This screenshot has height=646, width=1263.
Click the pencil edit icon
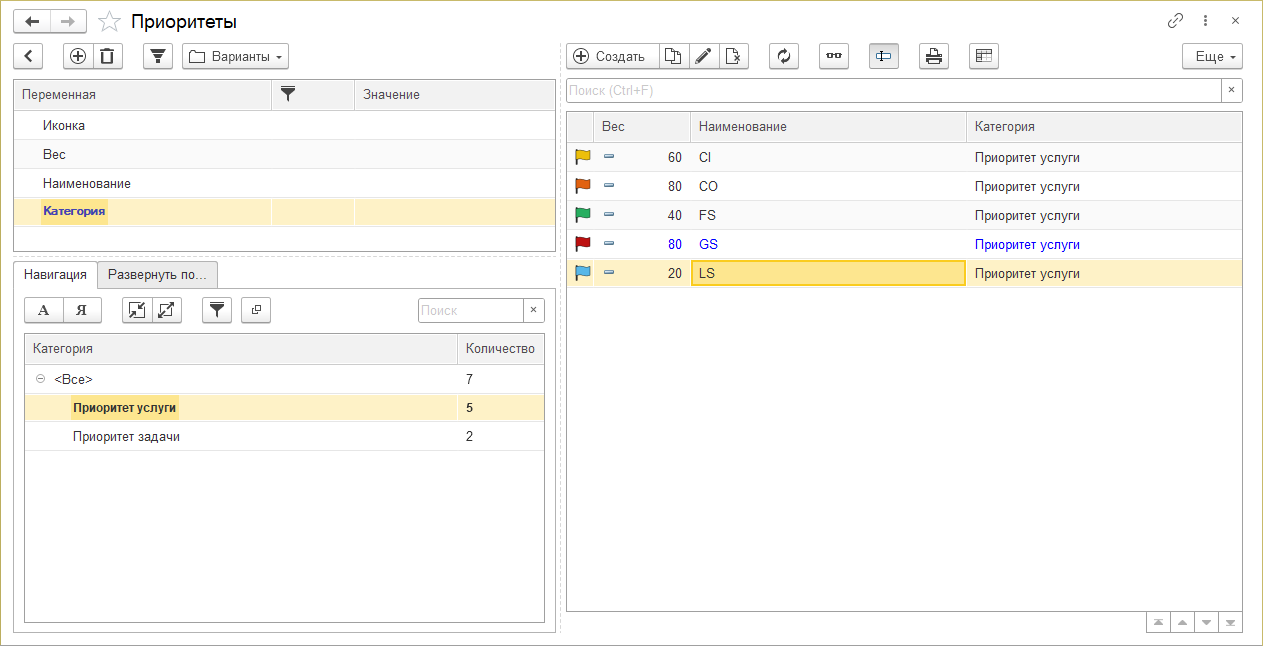point(704,56)
